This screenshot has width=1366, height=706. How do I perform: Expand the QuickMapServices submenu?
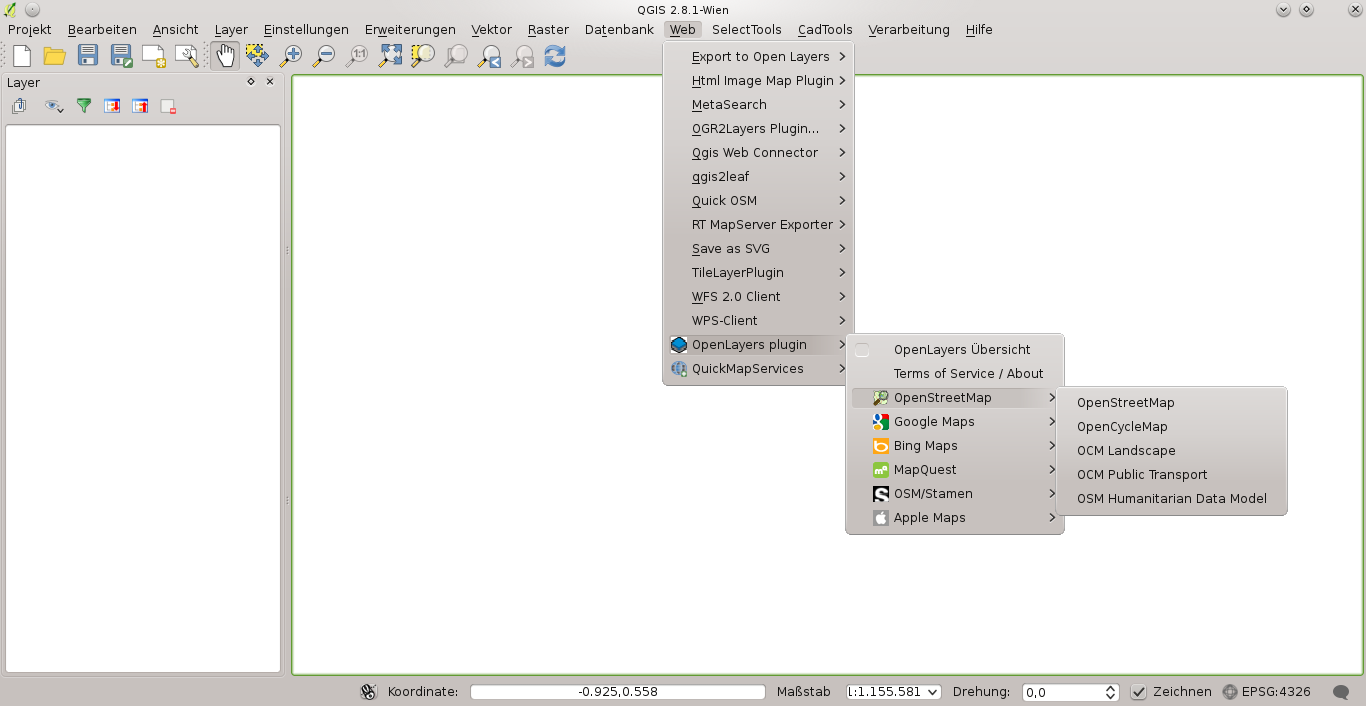(x=757, y=369)
